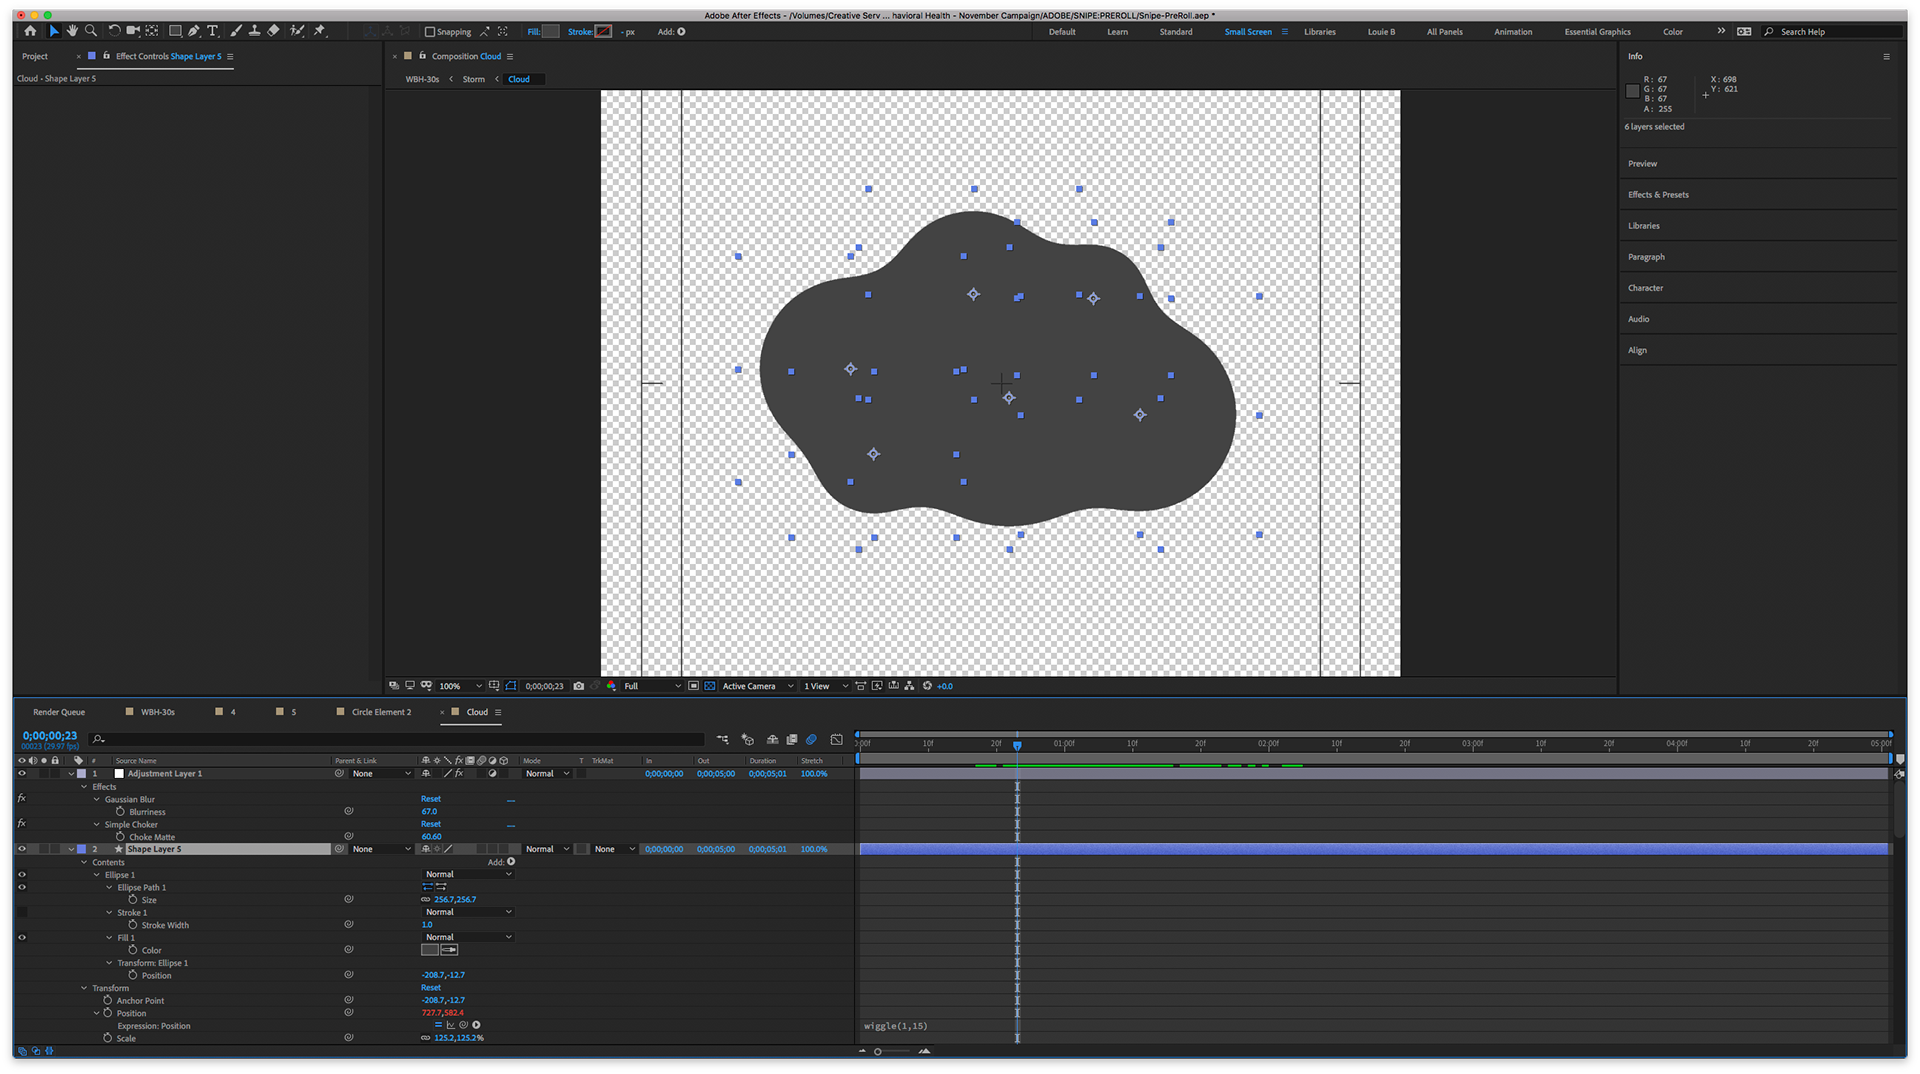Collapse the Gaussian Blur effect group

[x=97, y=799]
